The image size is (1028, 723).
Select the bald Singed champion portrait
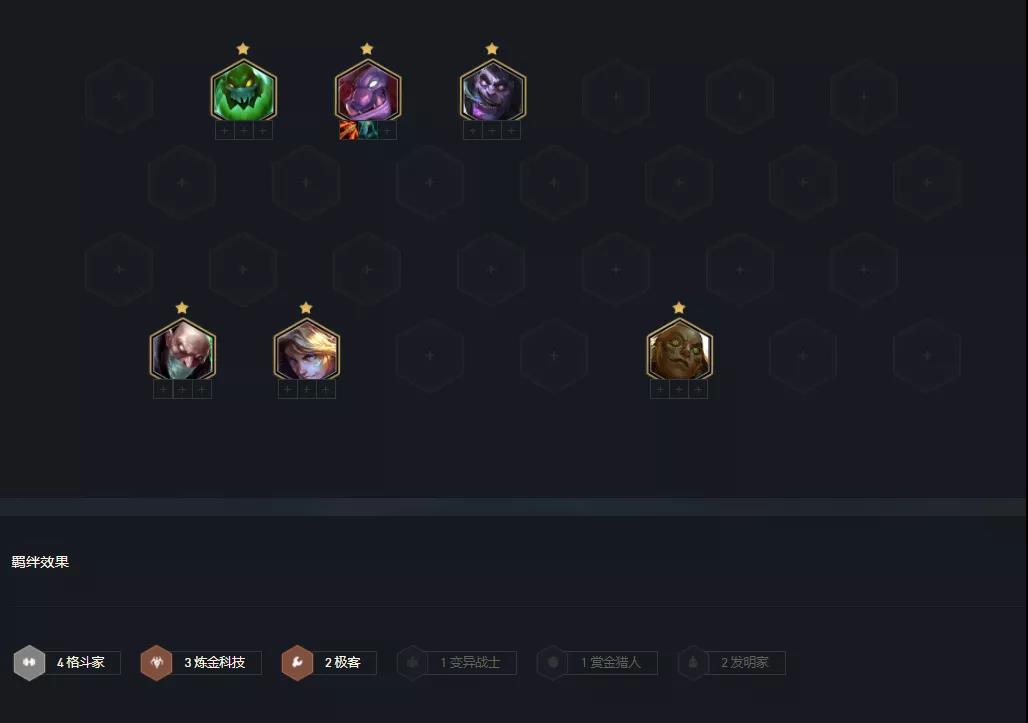click(x=182, y=349)
